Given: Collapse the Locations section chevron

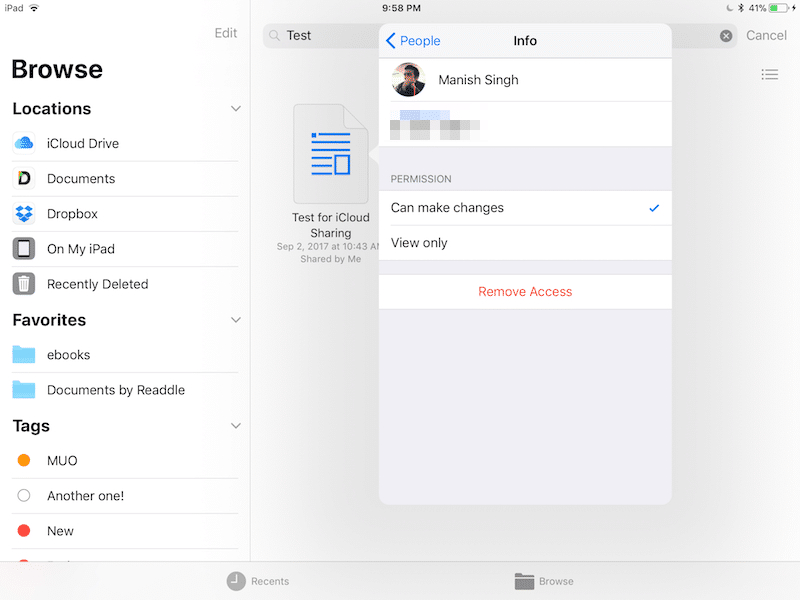Looking at the screenshot, I should point(236,108).
